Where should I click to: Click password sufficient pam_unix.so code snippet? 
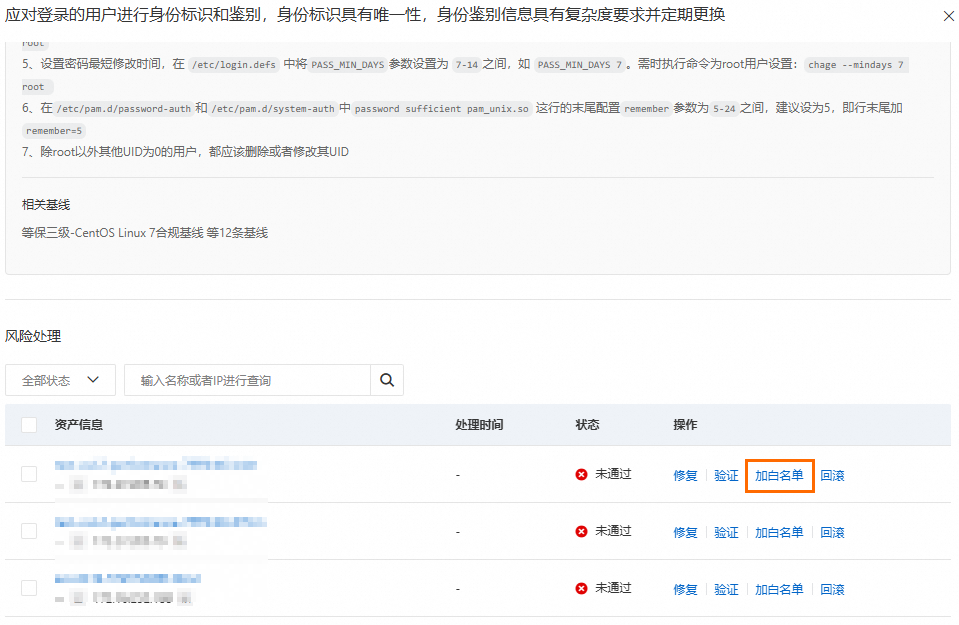442,109
